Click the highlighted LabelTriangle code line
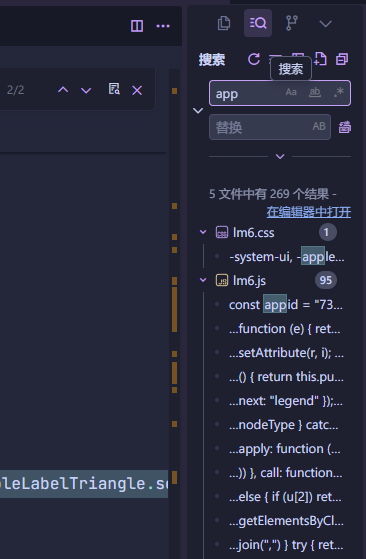The image size is (366, 559). point(84,484)
